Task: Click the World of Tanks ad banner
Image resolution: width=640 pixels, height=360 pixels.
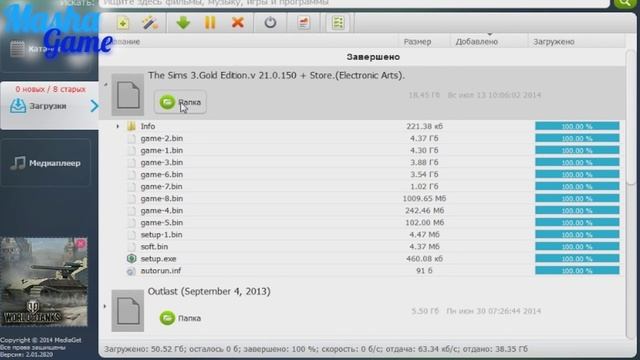Action: [x=44, y=282]
